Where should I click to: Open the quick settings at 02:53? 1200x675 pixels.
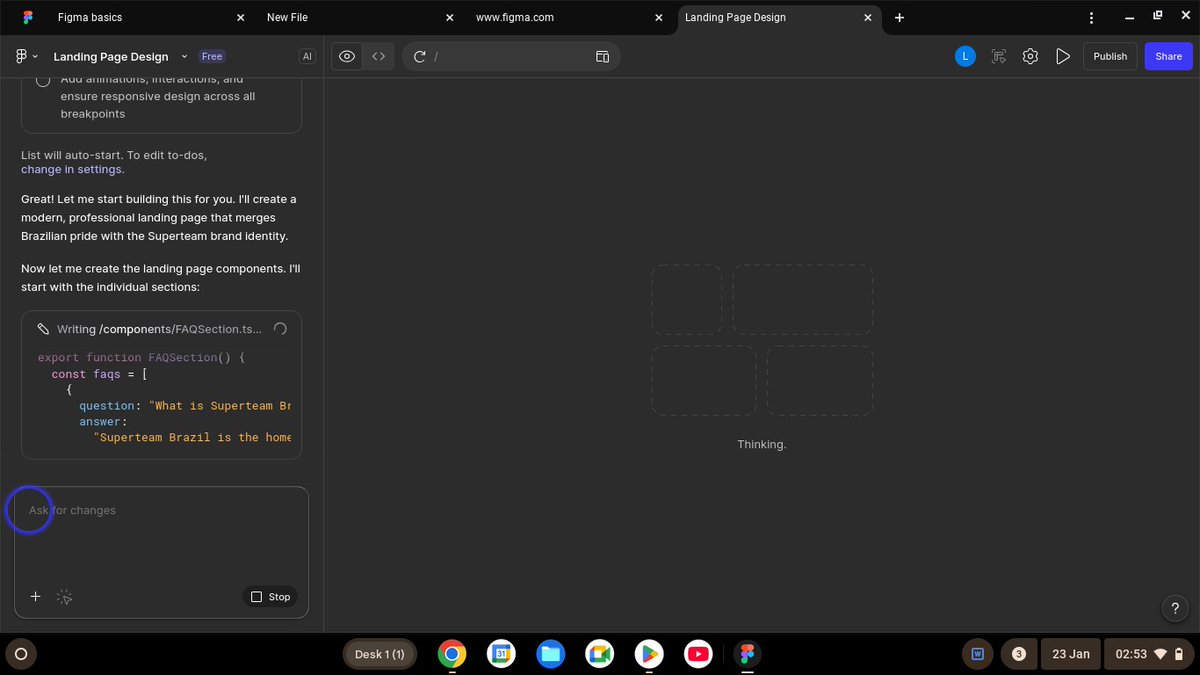coord(1149,654)
